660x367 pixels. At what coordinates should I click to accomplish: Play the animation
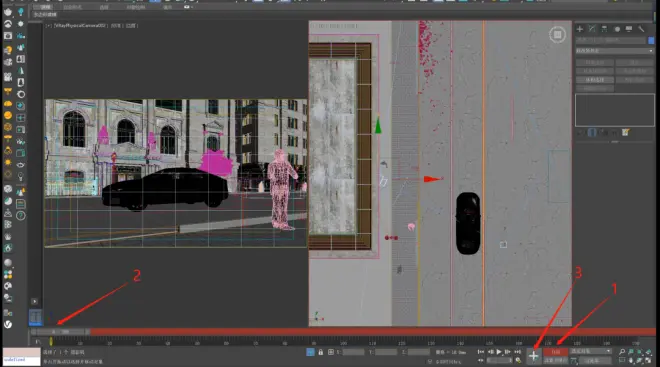tap(499, 352)
